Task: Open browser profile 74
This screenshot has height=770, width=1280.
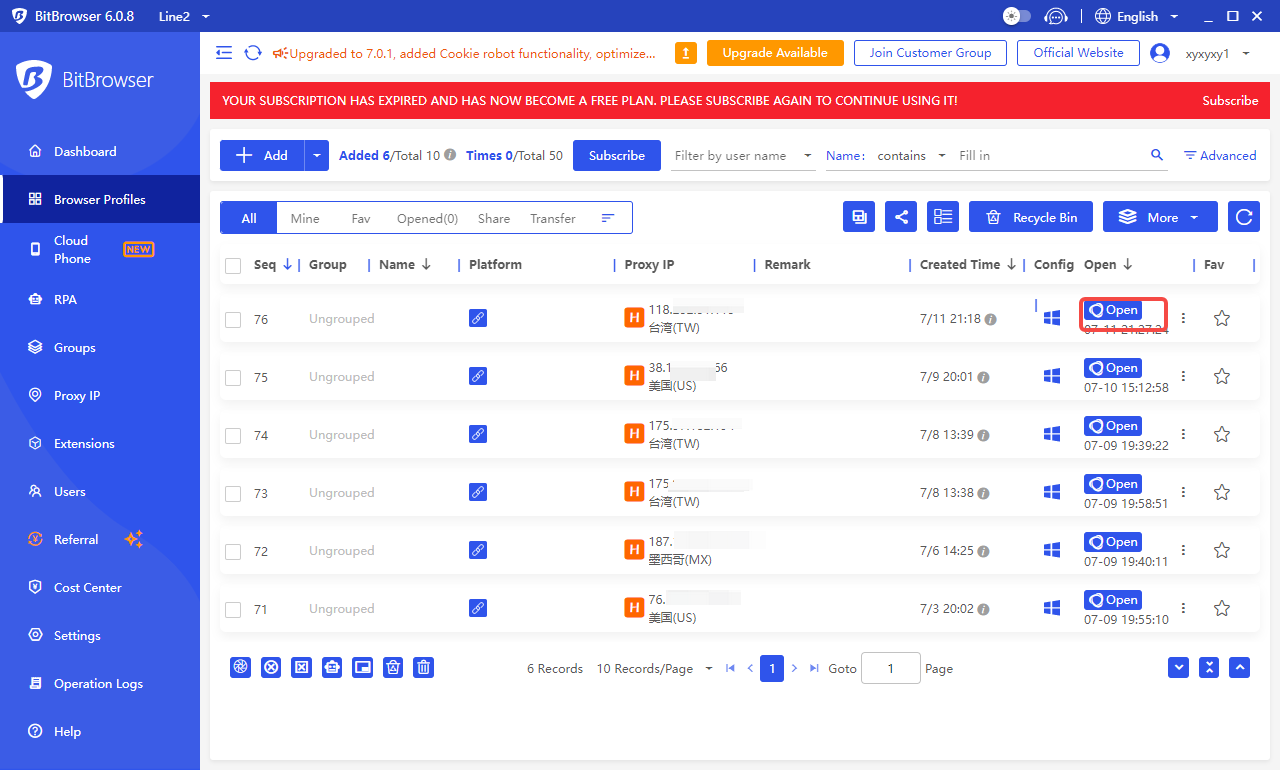Action: coord(1113,426)
